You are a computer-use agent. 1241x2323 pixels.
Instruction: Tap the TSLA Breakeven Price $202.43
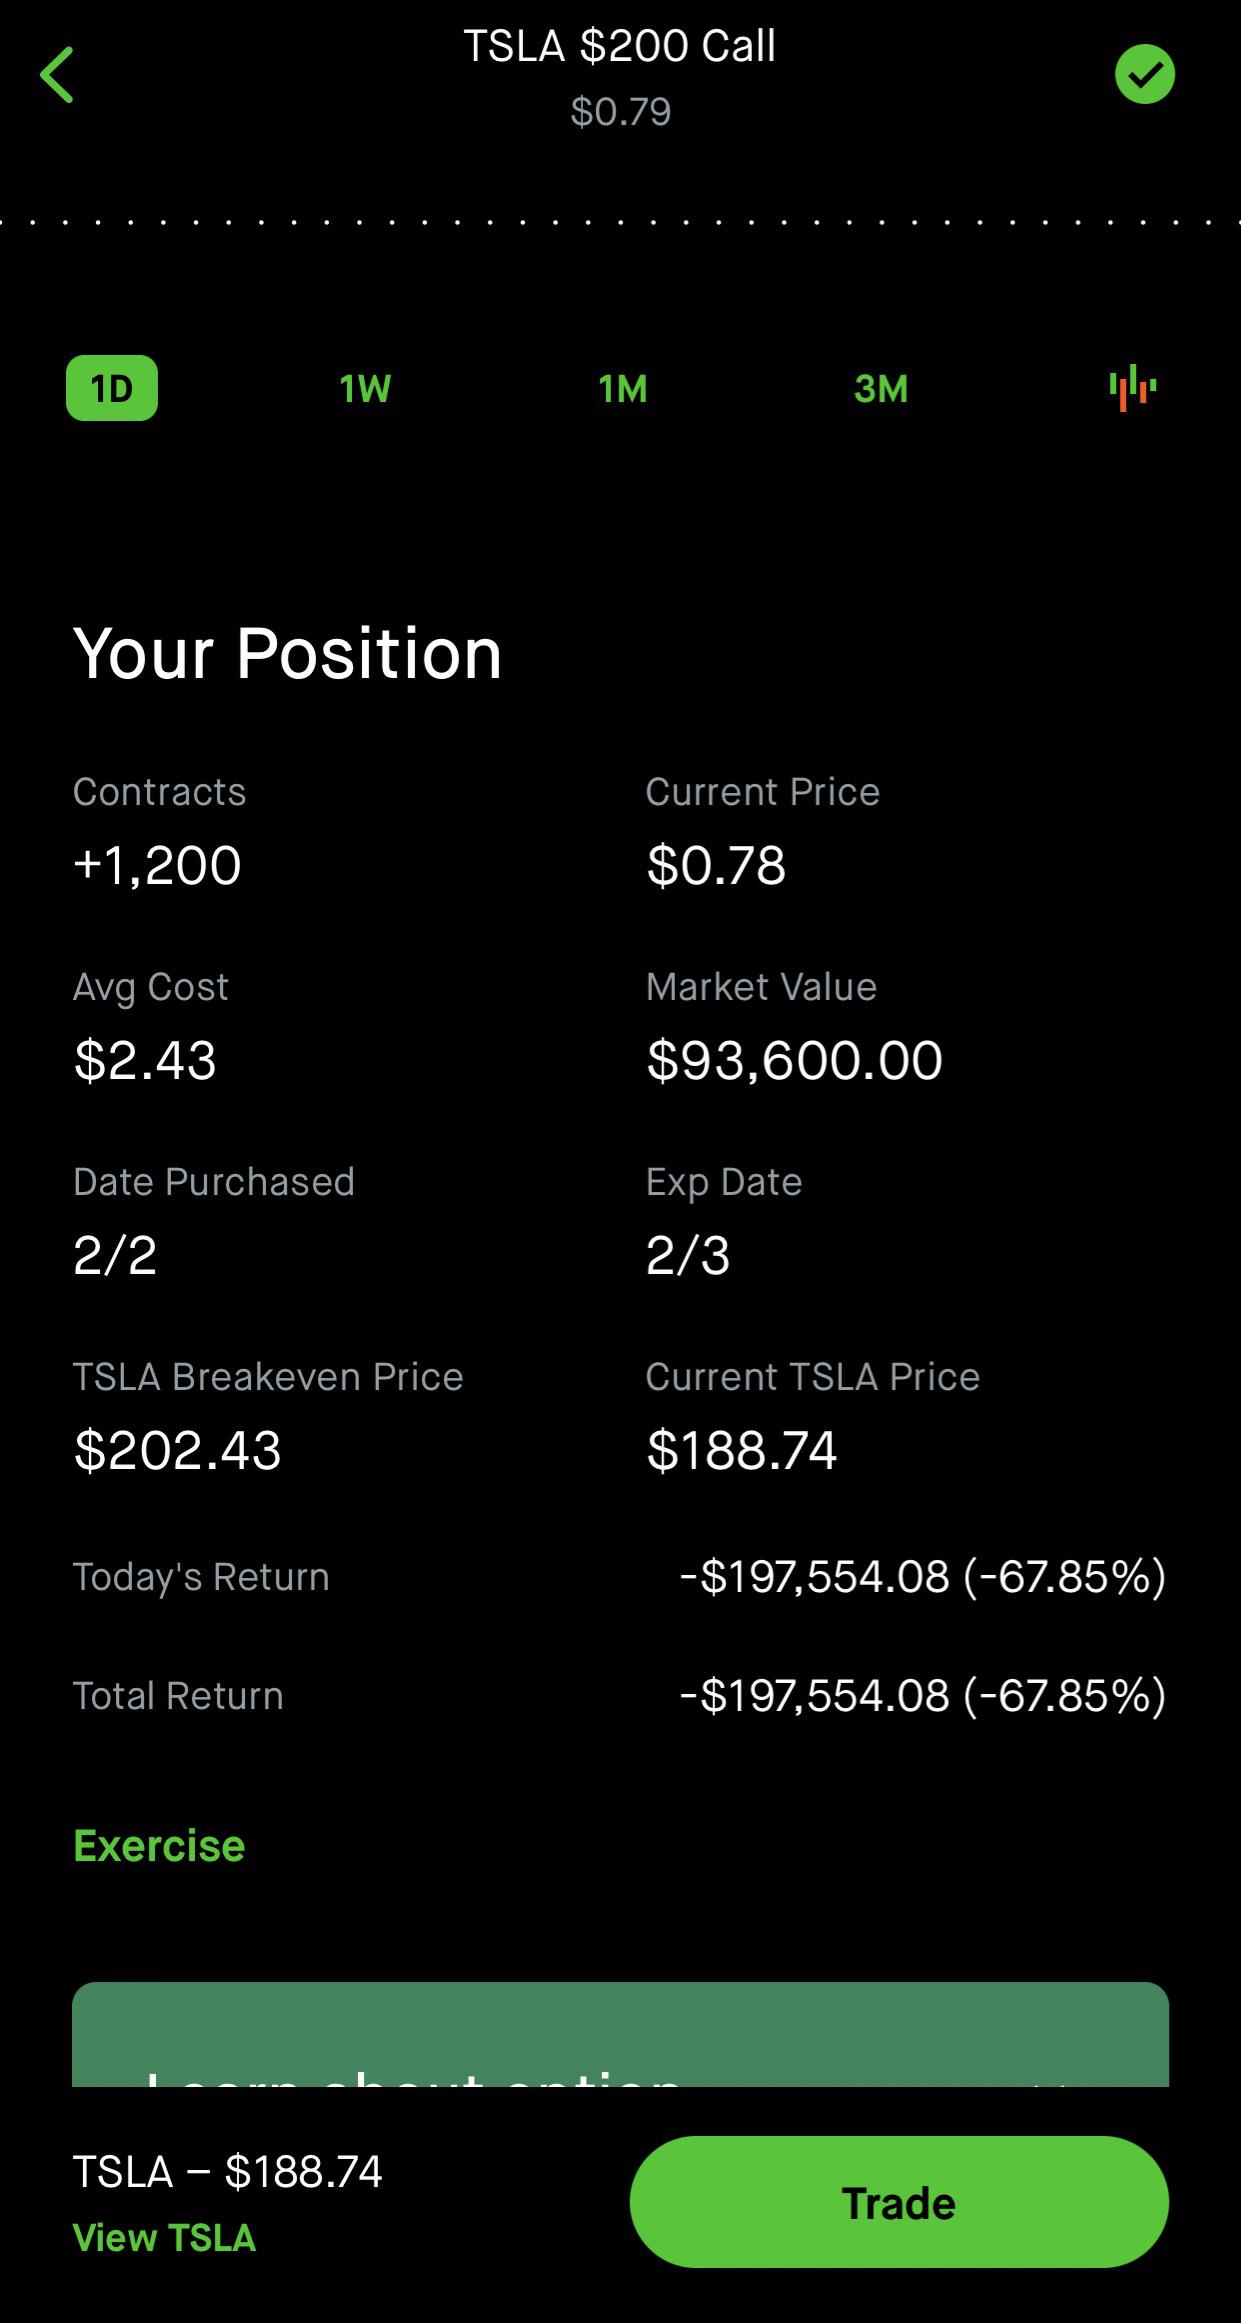[x=178, y=1450]
